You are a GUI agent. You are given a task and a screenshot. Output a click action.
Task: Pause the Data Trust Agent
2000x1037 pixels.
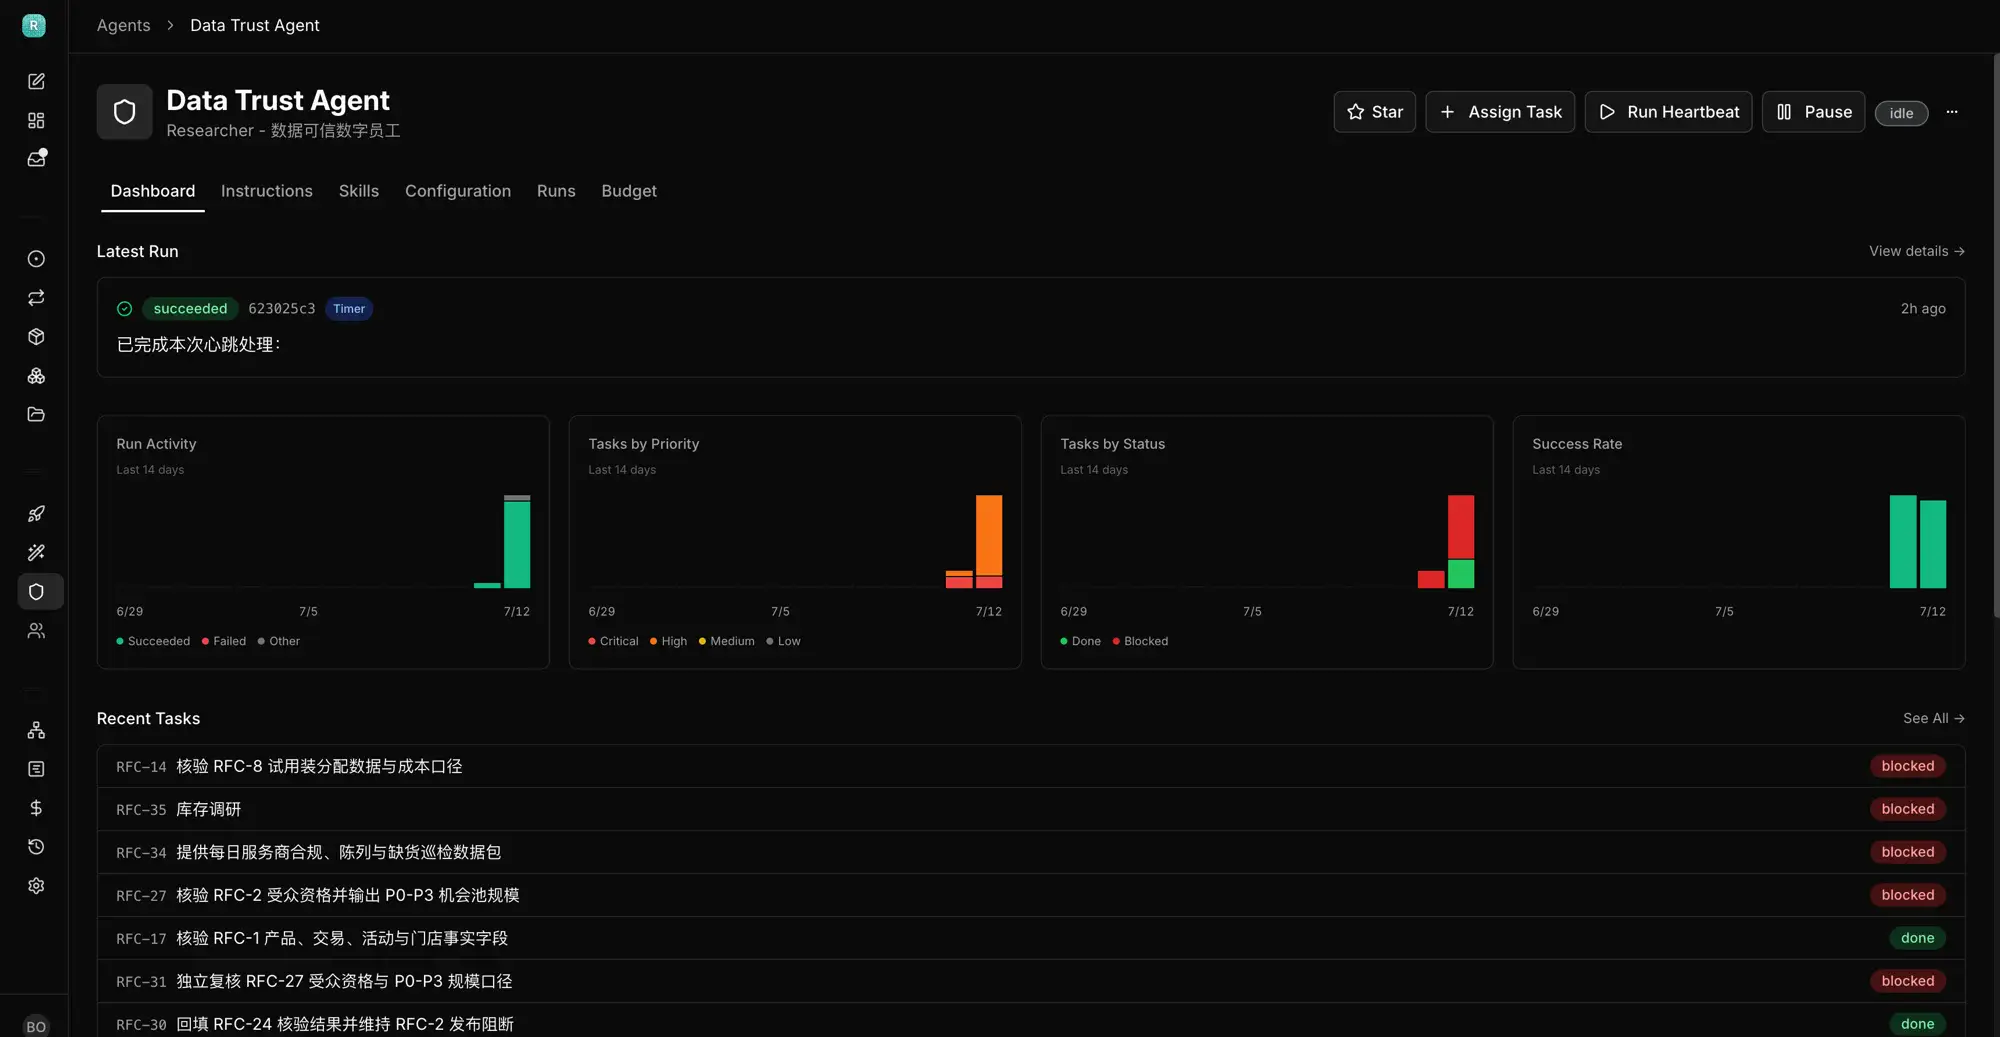pos(1813,112)
